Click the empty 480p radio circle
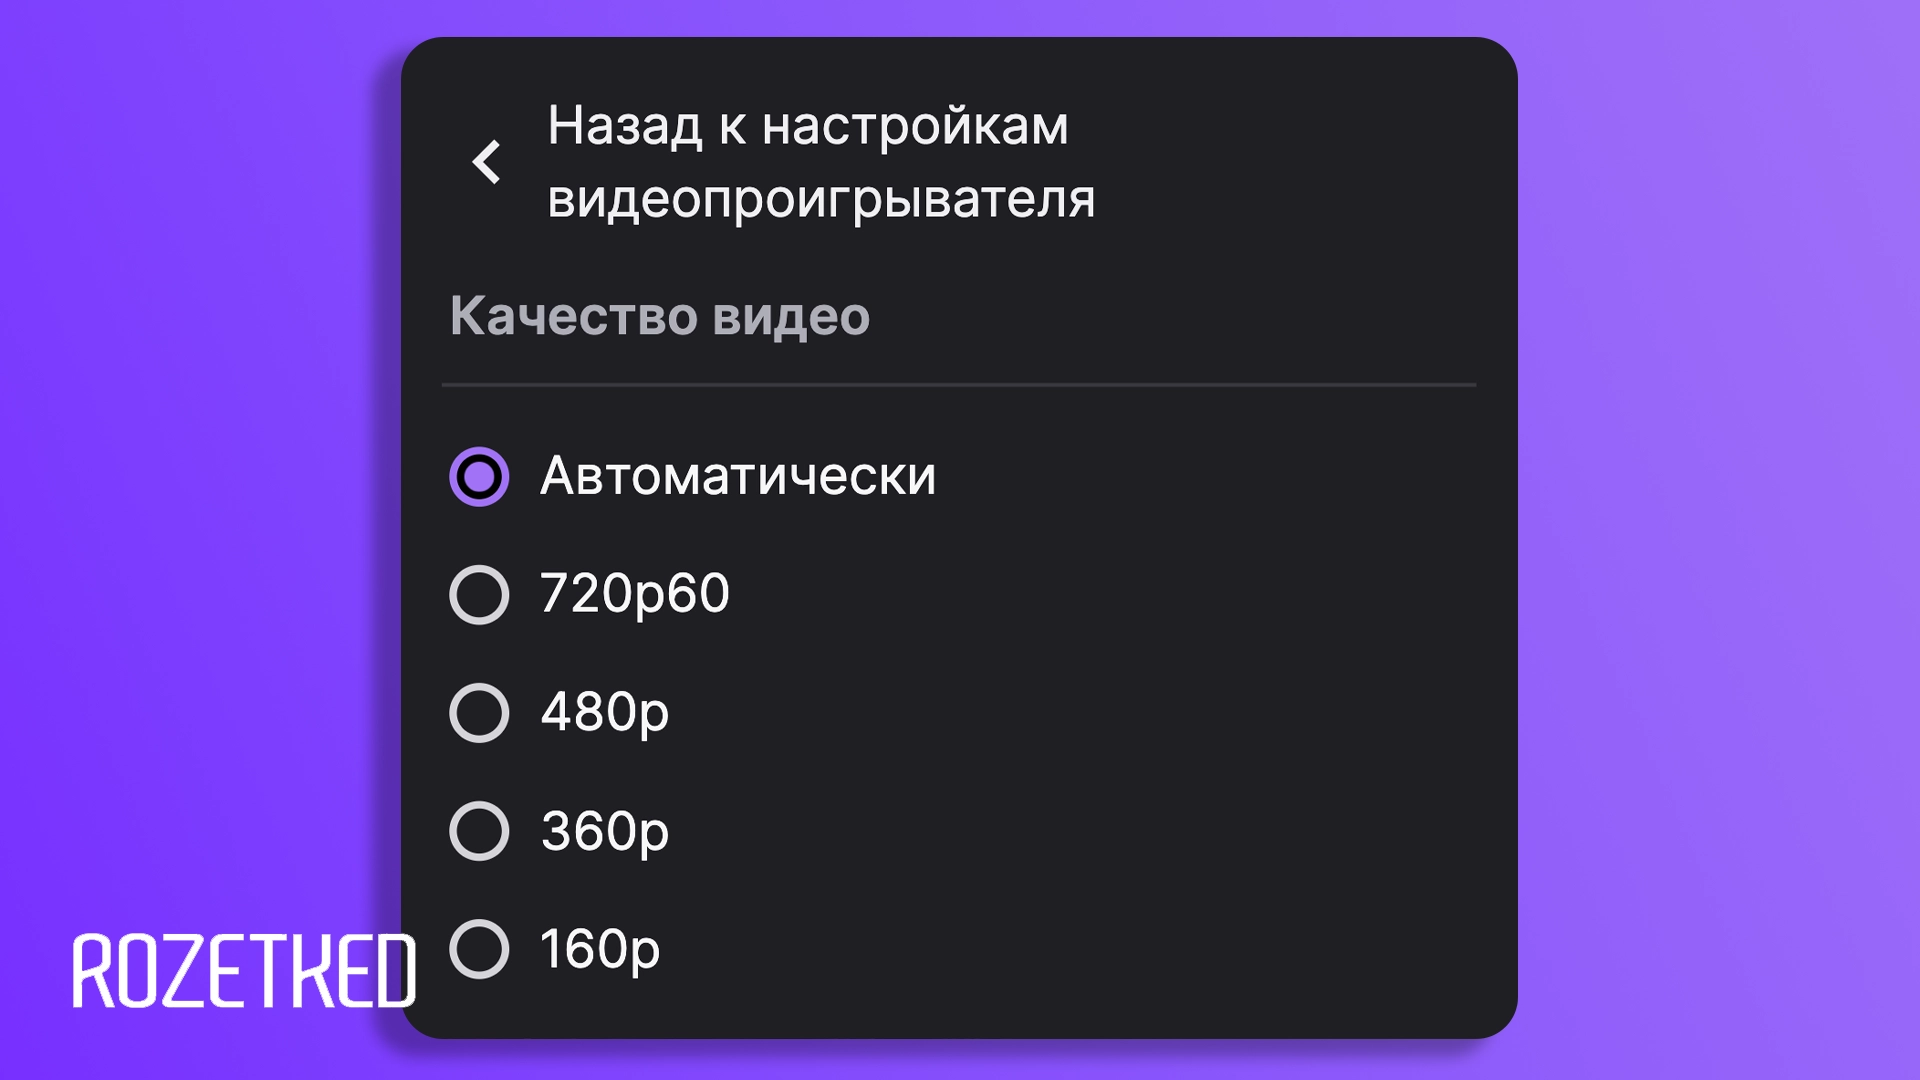1920x1080 pixels. pos(481,712)
